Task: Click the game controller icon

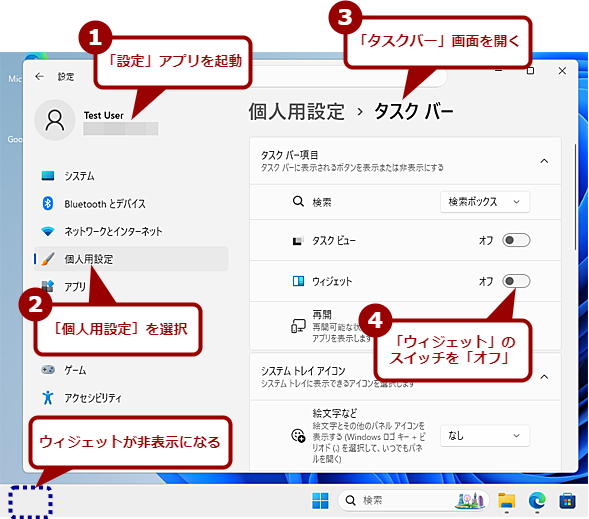Action: pyautogui.click(x=48, y=370)
